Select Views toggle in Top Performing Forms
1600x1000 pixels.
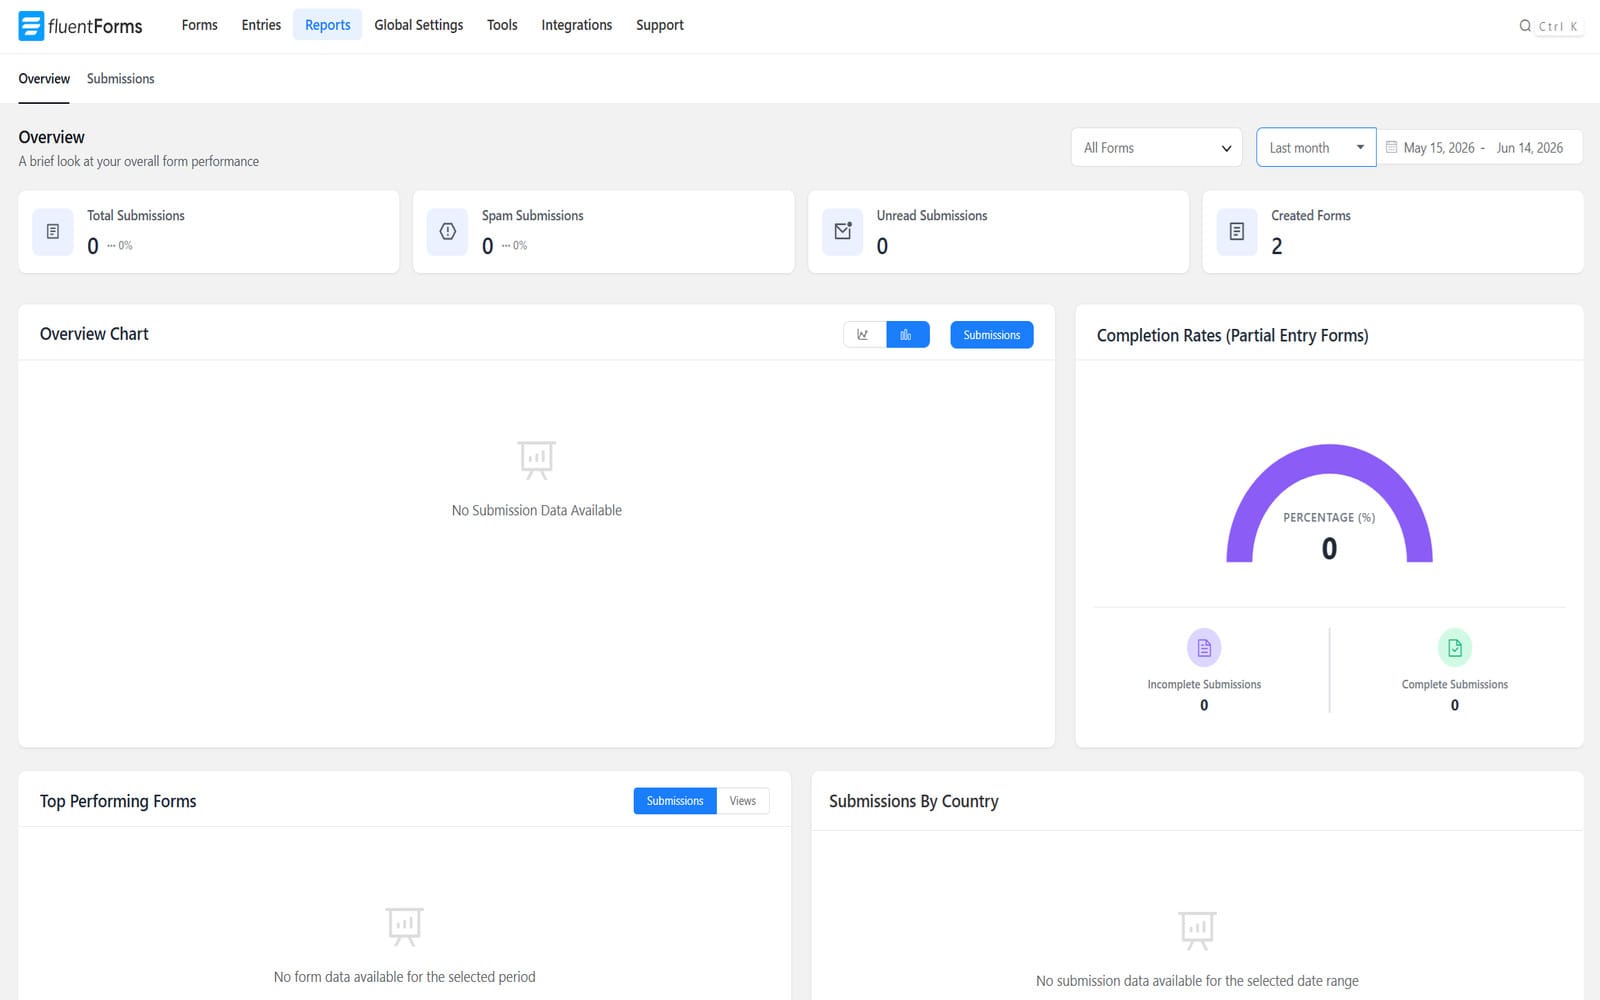click(x=743, y=801)
